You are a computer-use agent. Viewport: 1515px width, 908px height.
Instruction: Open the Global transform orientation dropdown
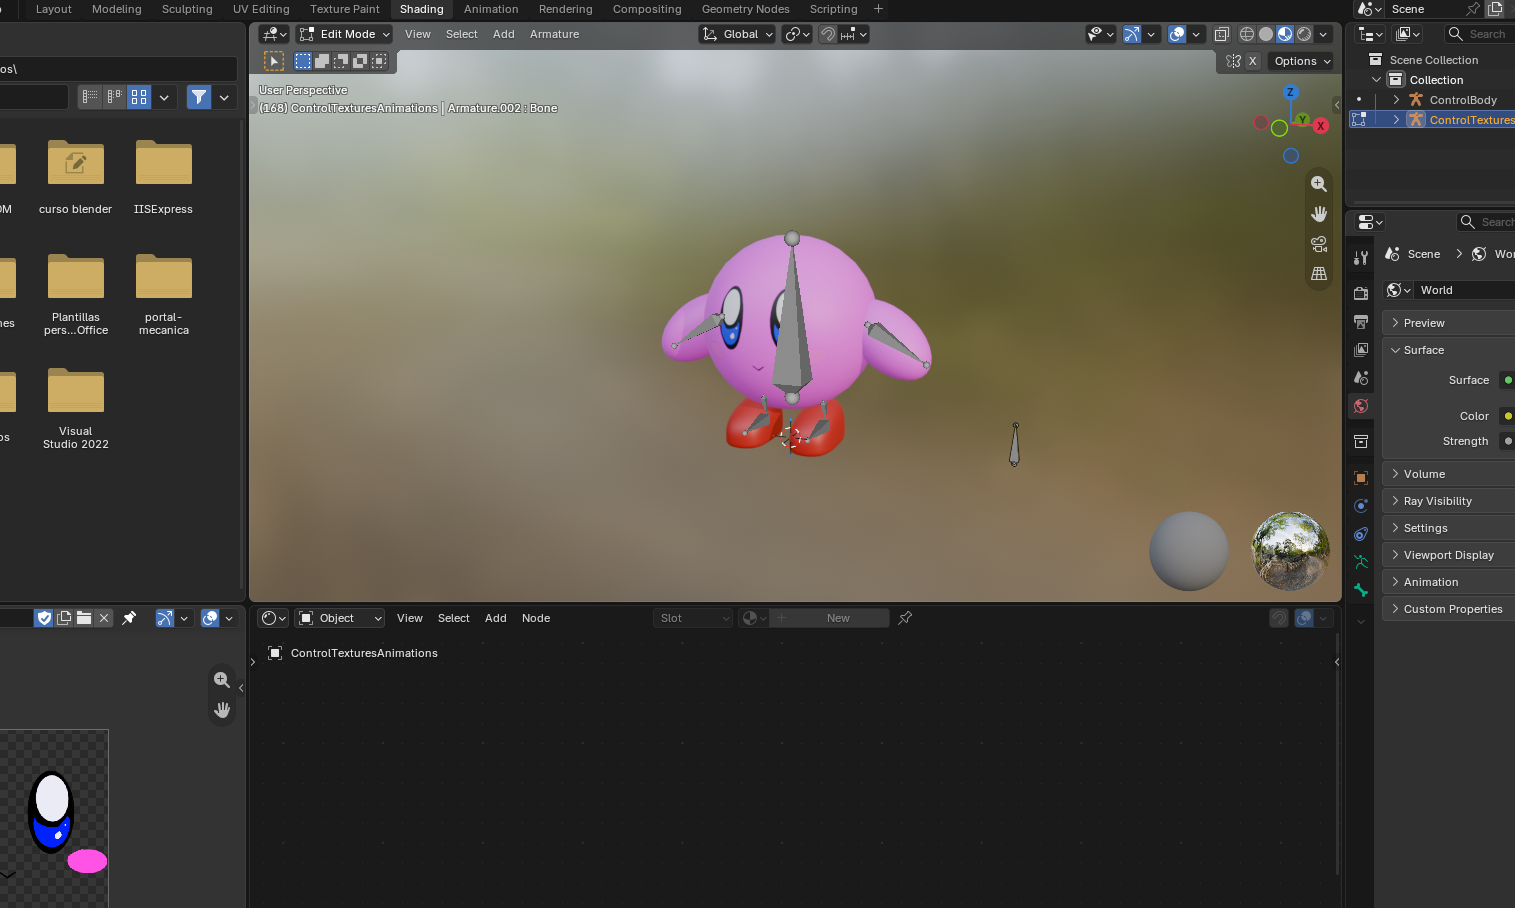[x=738, y=34]
